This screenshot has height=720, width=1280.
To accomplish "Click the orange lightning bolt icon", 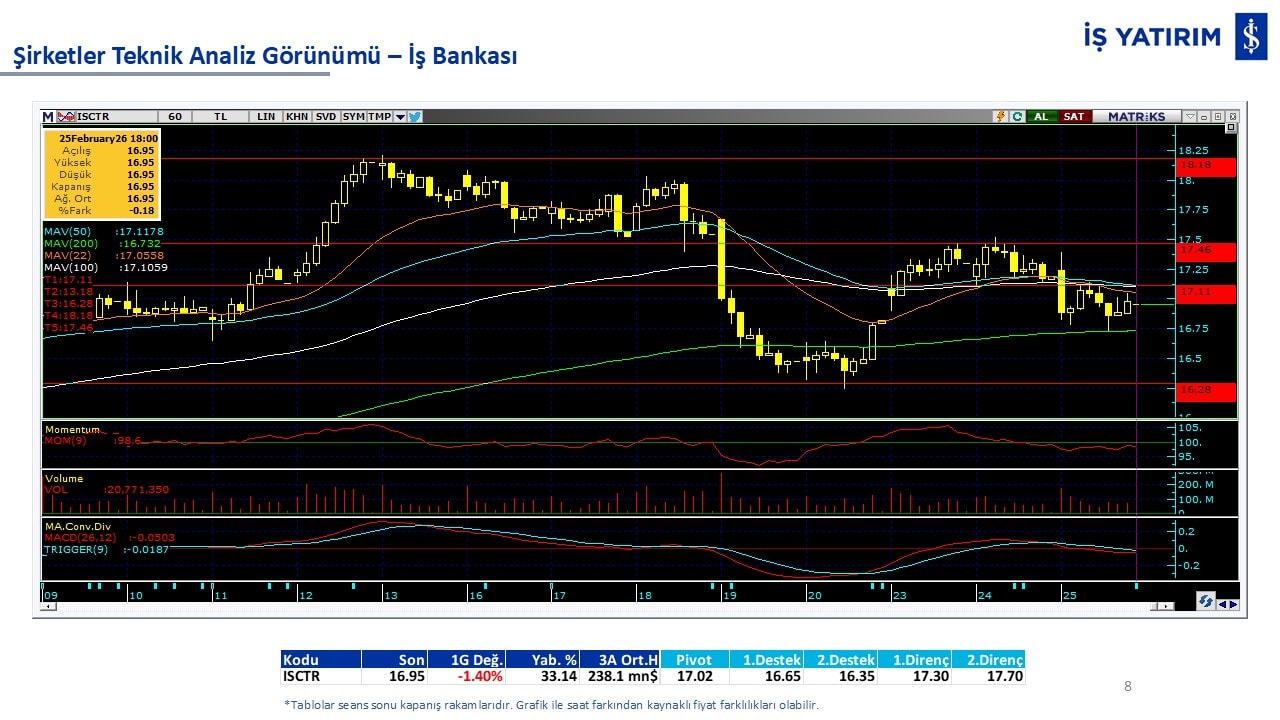I will (999, 117).
